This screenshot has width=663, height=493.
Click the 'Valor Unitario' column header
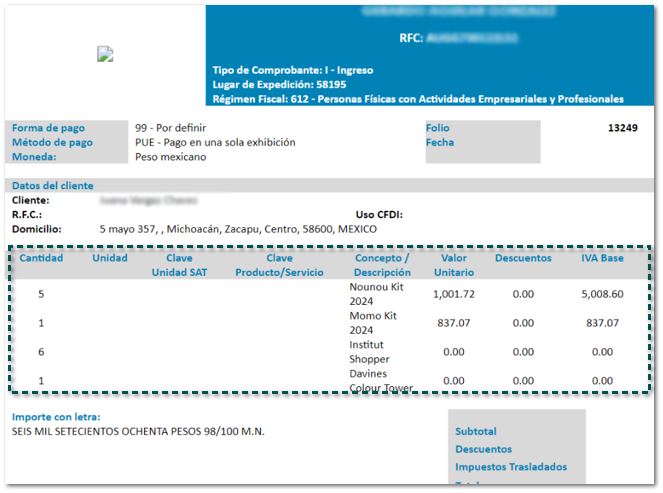[454, 265]
